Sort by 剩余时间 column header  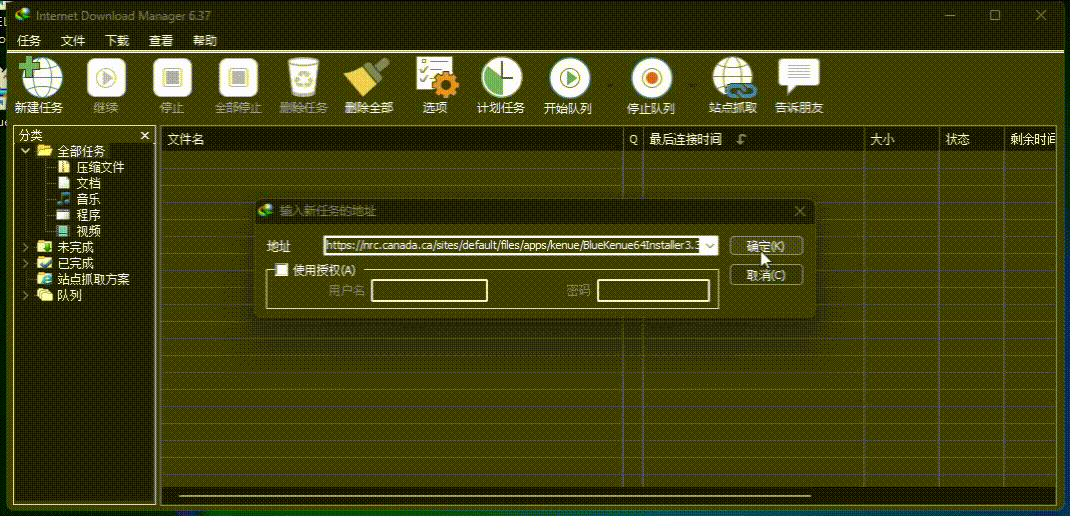coord(1030,139)
